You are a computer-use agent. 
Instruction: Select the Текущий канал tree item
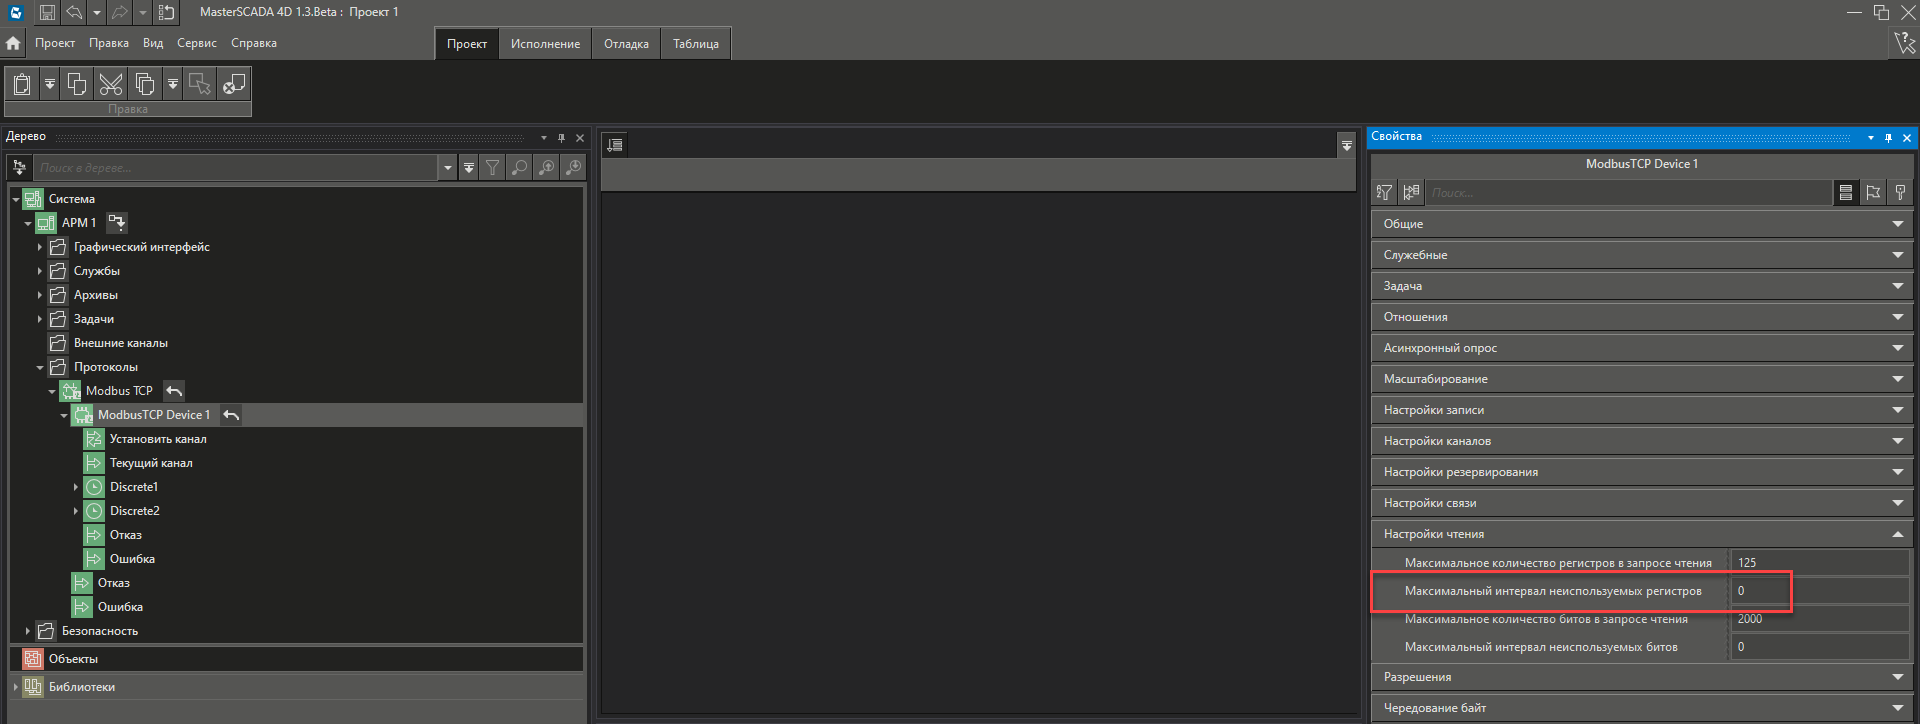(151, 463)
